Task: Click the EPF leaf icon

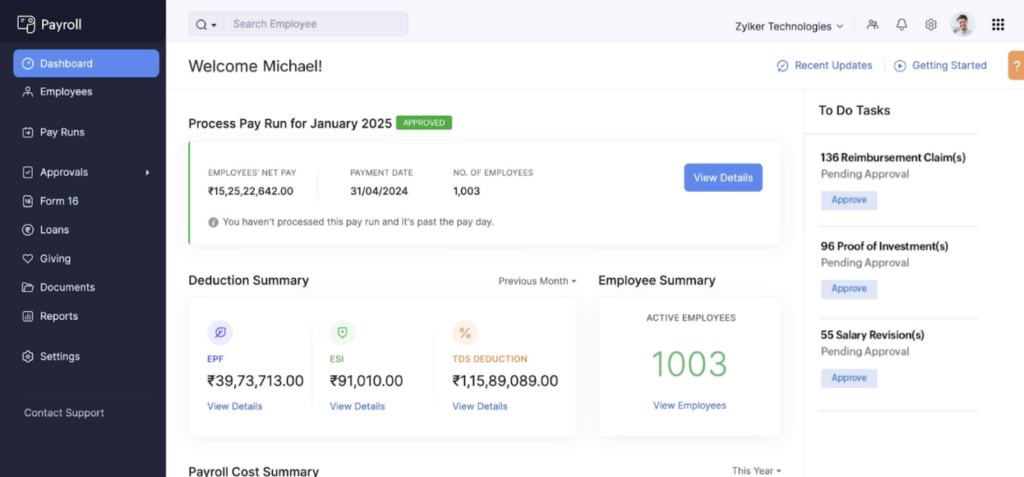Action: tap(220, 333)
